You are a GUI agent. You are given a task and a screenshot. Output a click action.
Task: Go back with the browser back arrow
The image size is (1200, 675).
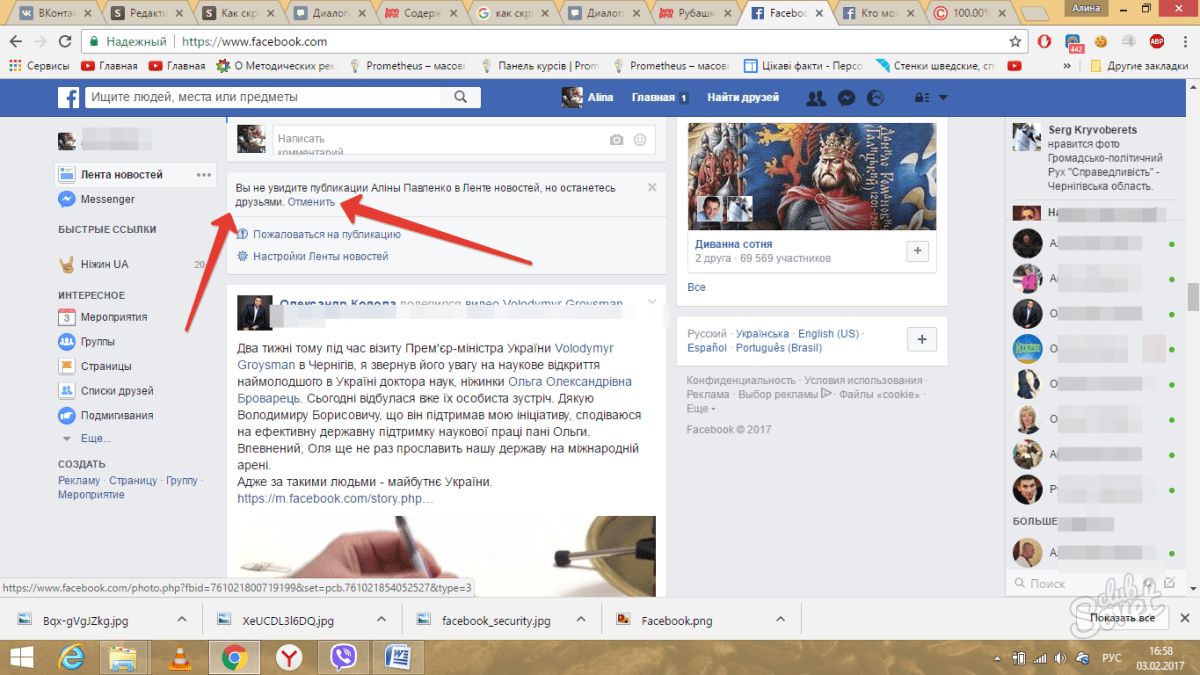click(15, 42)
